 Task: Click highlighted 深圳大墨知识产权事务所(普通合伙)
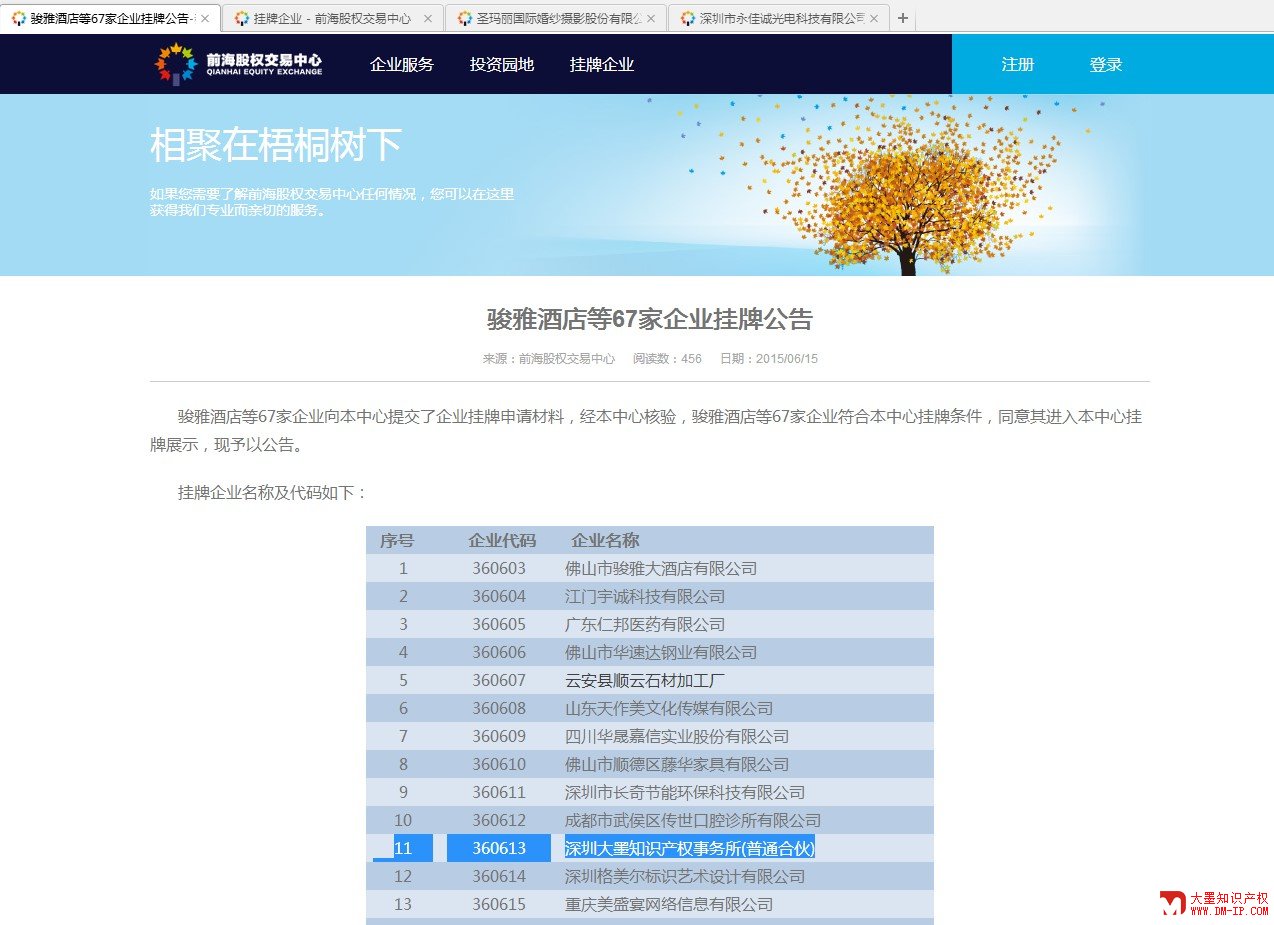[x=690, y=848]
